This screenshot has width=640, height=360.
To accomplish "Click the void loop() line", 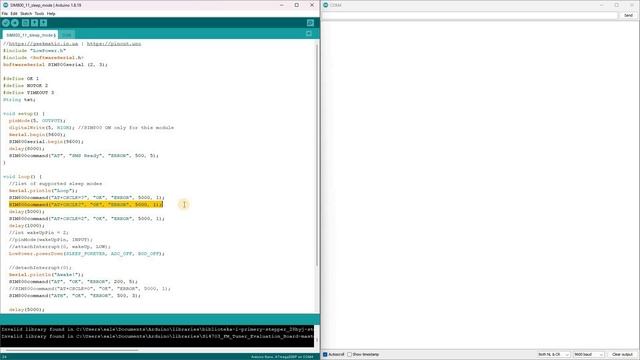I will click(x=22, y=177).
